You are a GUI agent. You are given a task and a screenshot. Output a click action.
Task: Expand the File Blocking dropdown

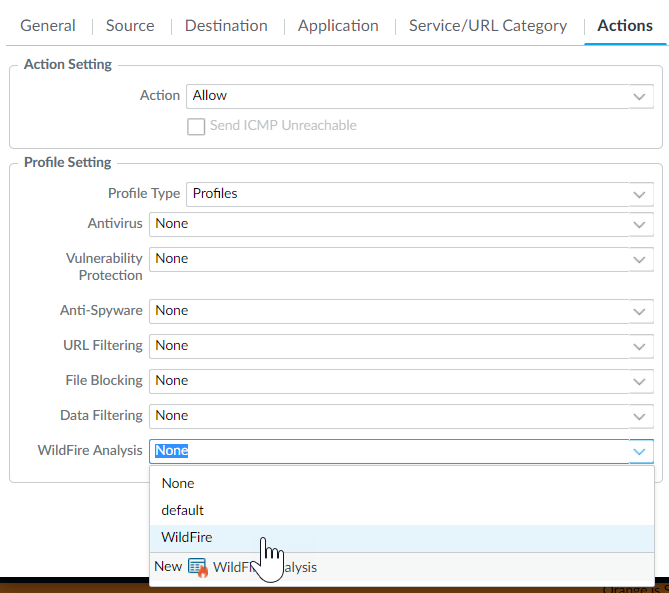click(x=640, y=381)
